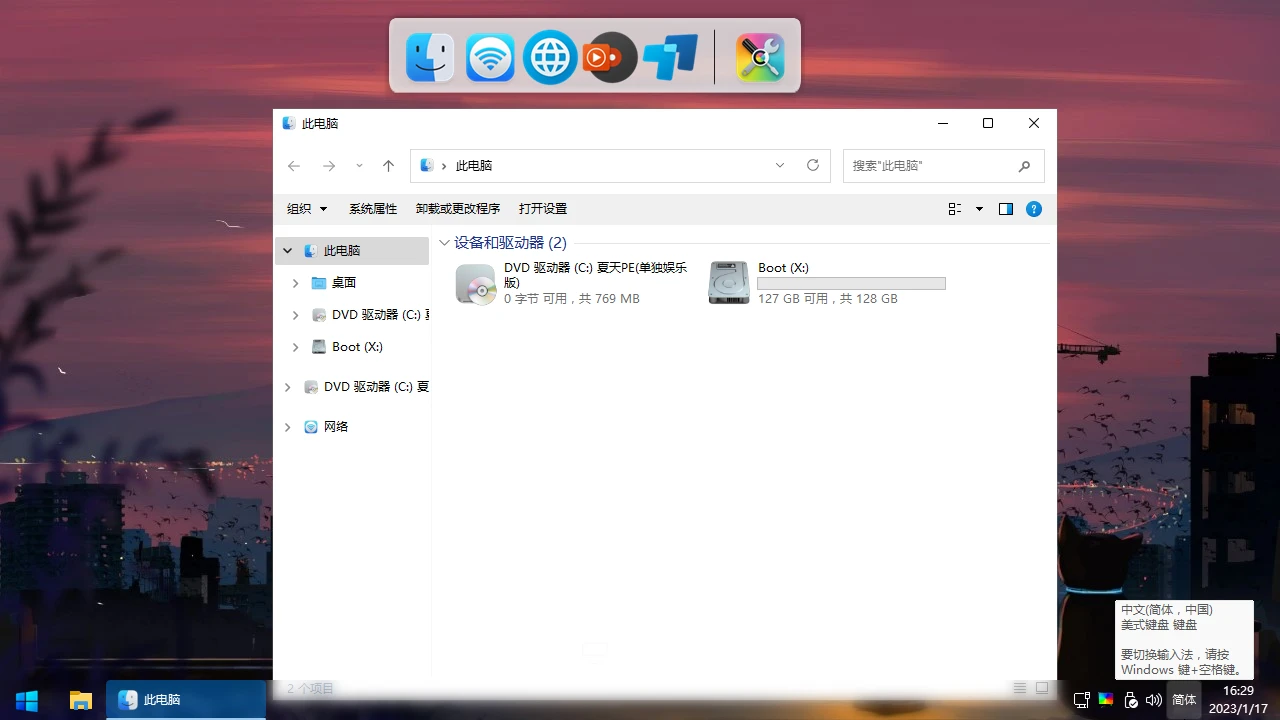Collapse the 设备和驱动器 group
1280x720 pixels.
[445, 243]
